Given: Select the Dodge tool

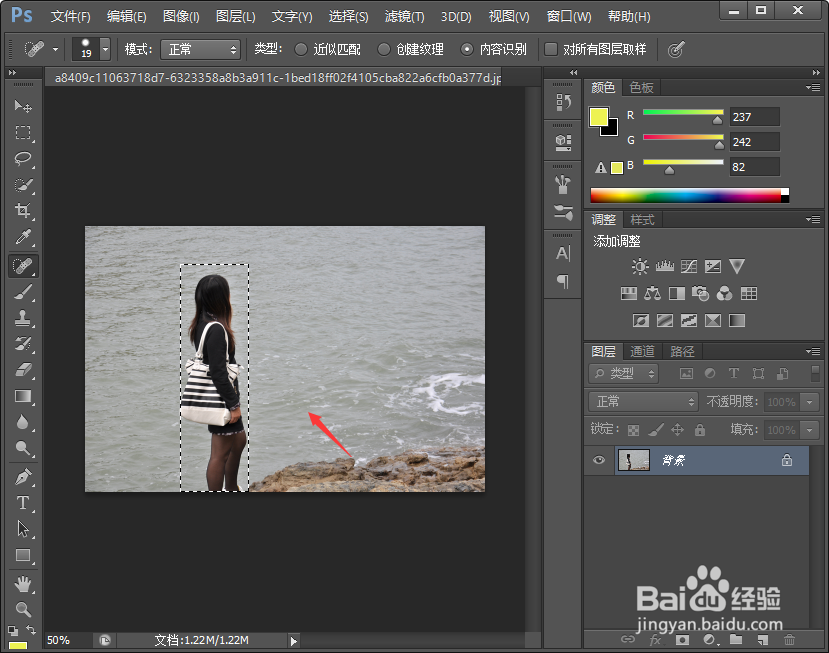Looking at the screenshot, I should tap(23, 448).
